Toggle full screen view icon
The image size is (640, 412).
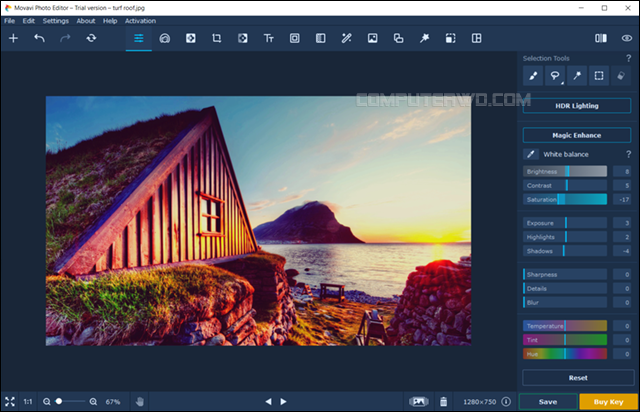tap(10, 402)
